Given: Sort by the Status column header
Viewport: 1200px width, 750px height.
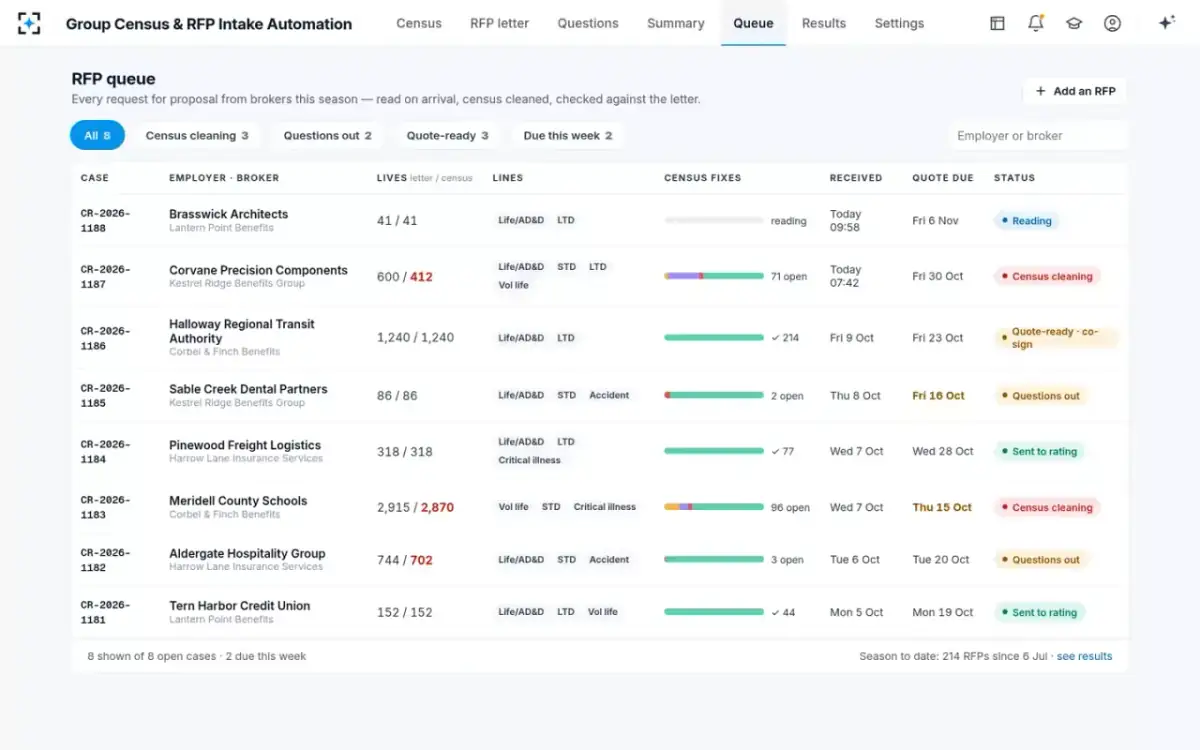Looking at the screenshot, I should click(1014, 178).
